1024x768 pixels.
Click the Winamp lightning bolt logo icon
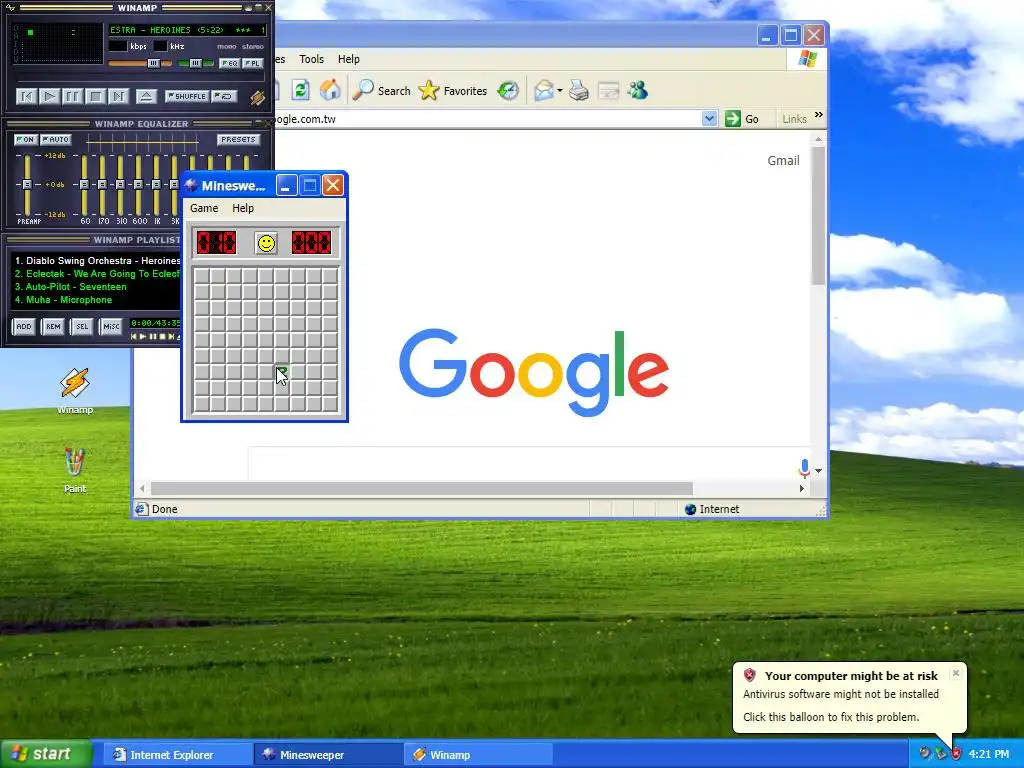(257, 97)
